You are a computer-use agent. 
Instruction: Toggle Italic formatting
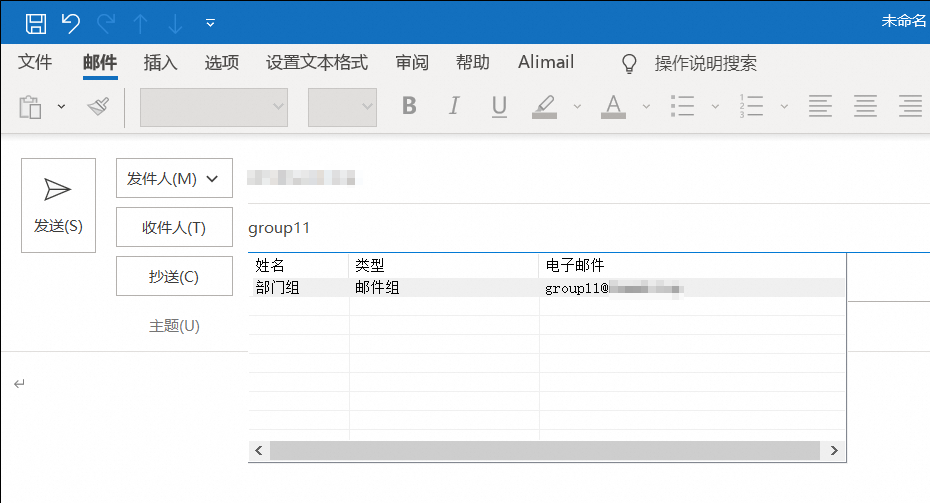pos(454,106)
